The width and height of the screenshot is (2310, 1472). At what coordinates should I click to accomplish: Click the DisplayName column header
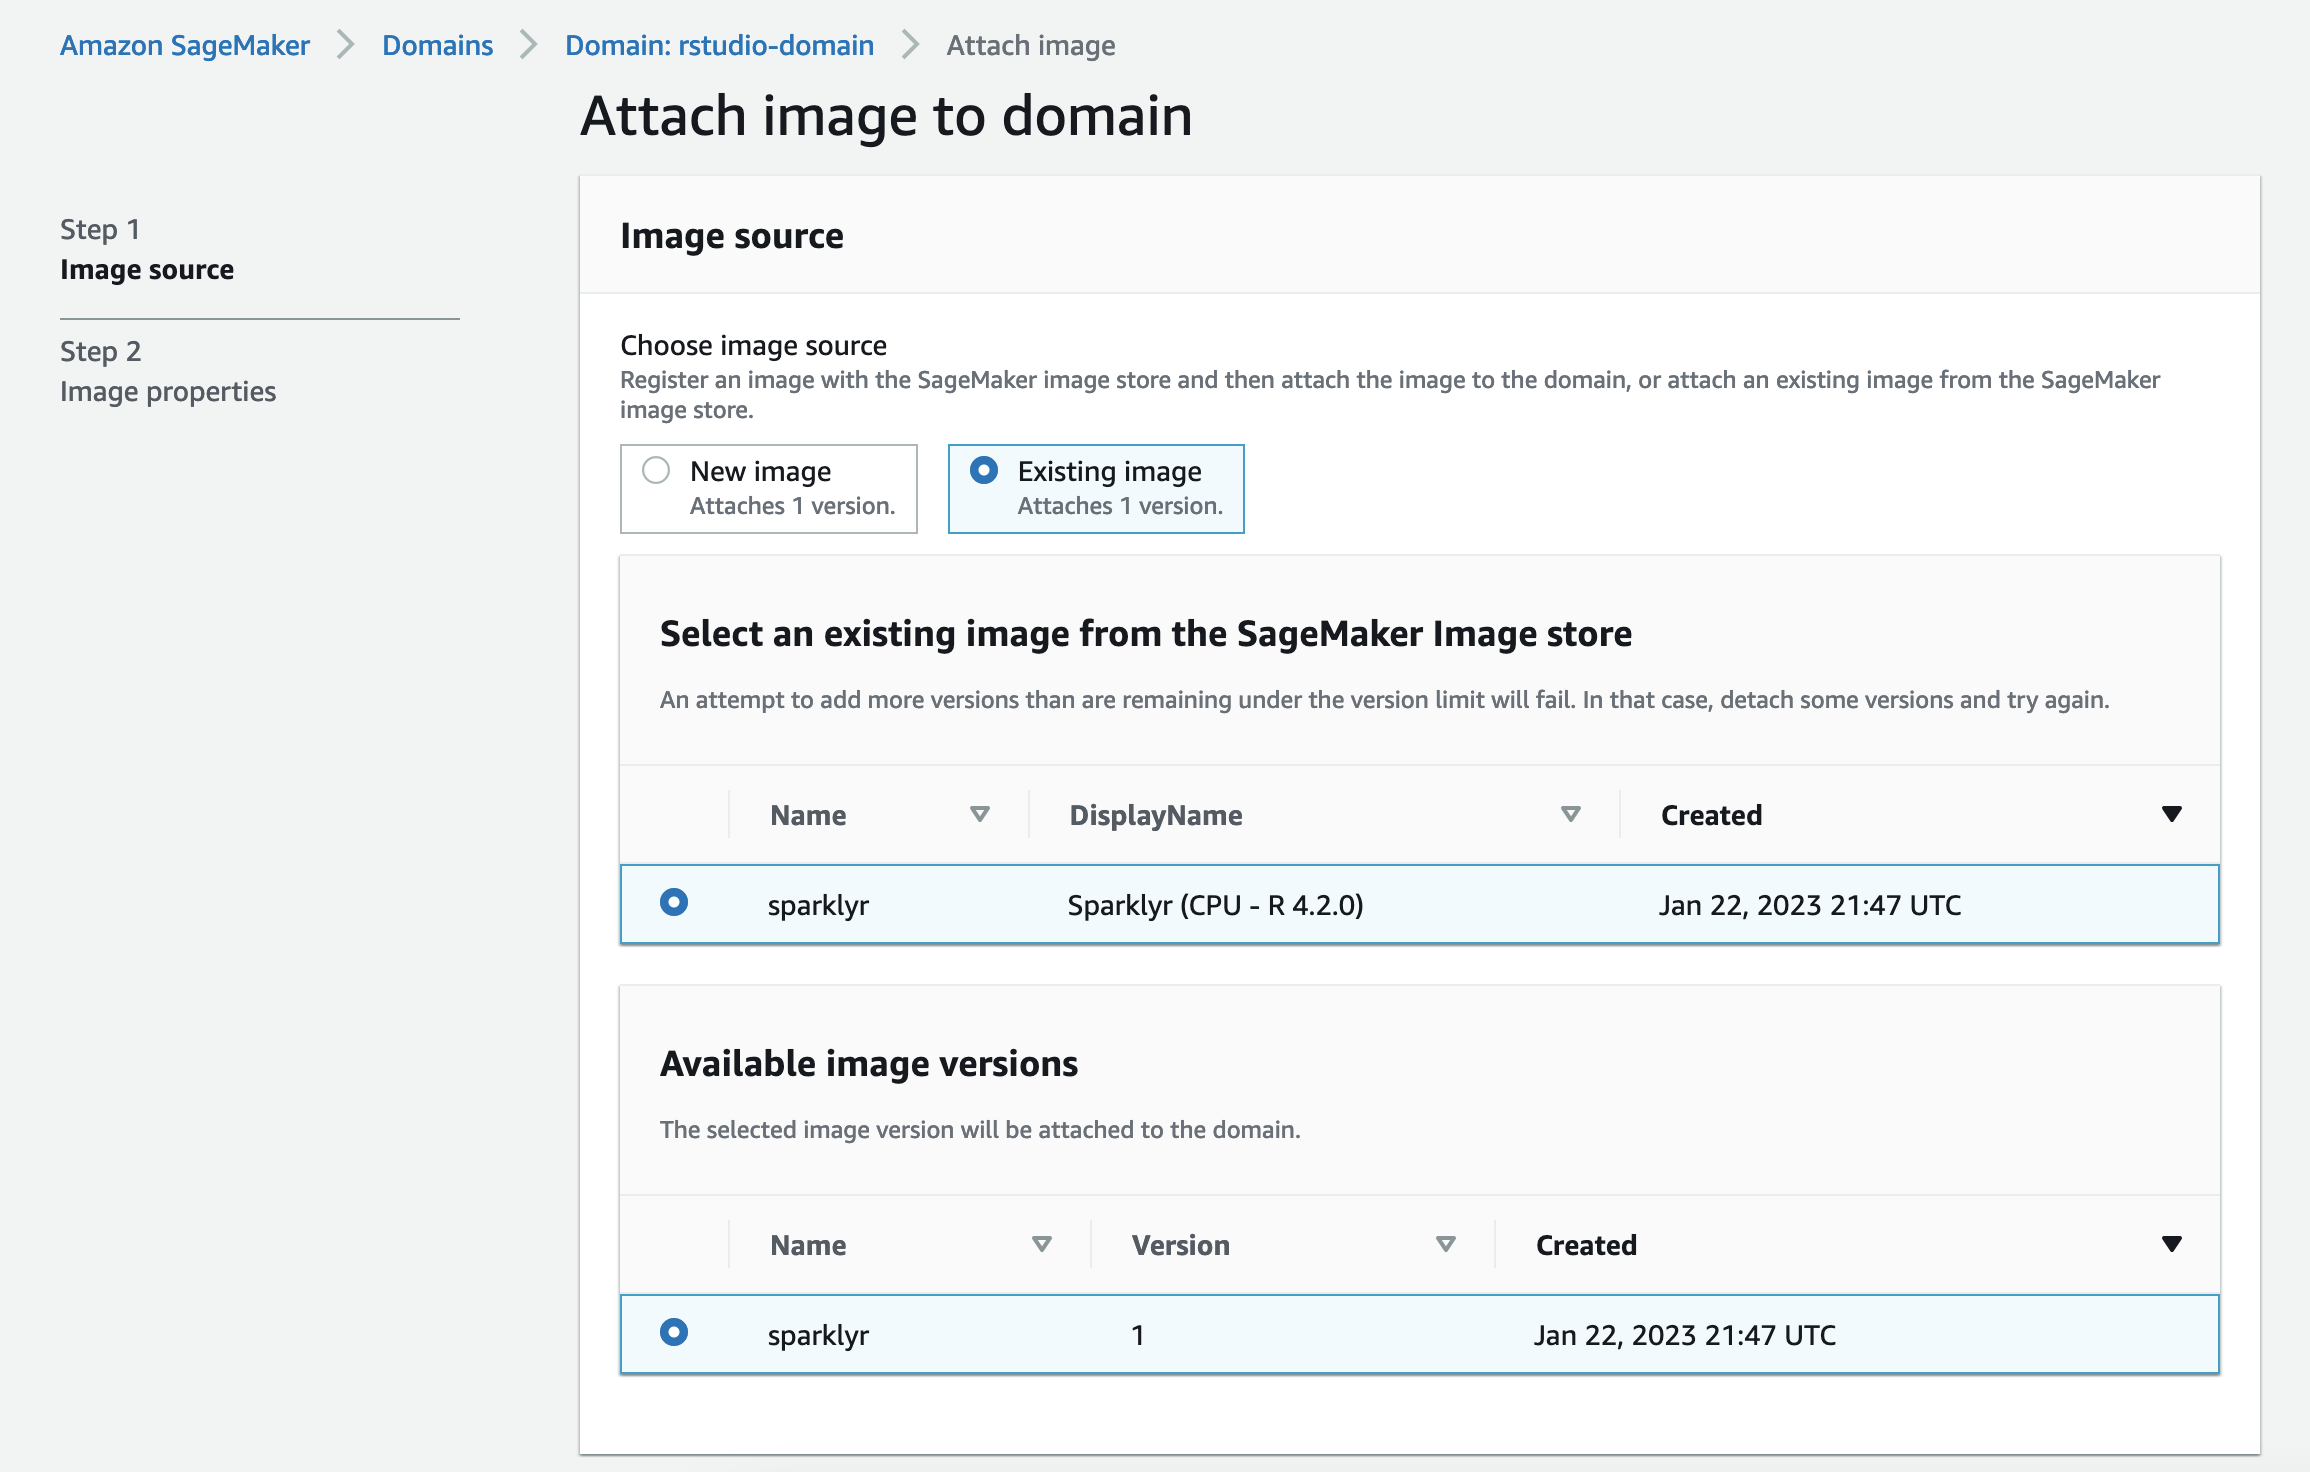pos(1156,815)
